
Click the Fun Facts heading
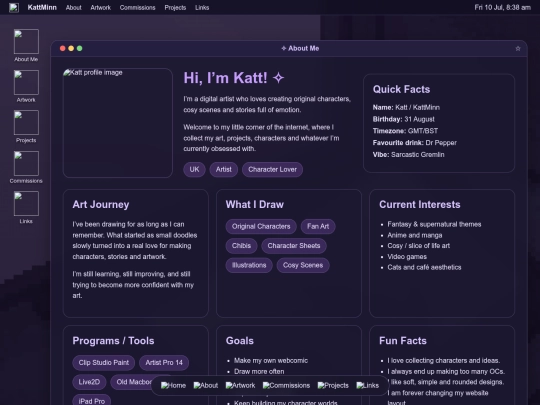(x=403, y=341)
